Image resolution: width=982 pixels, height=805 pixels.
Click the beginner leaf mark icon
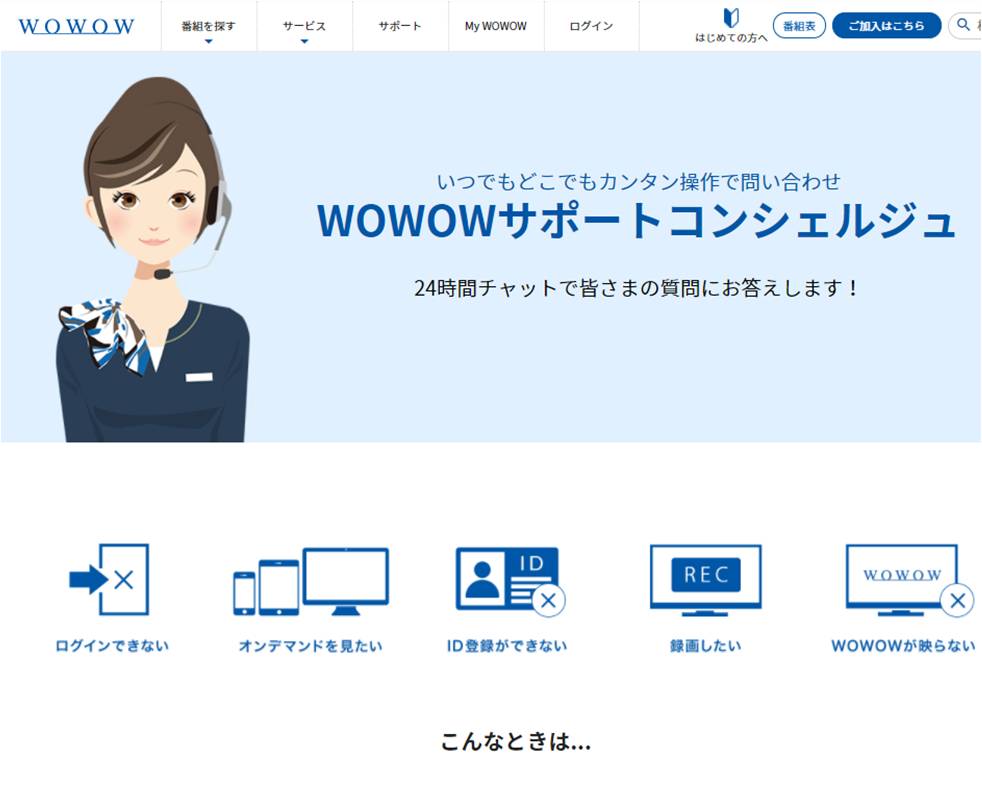coord(731,18)
